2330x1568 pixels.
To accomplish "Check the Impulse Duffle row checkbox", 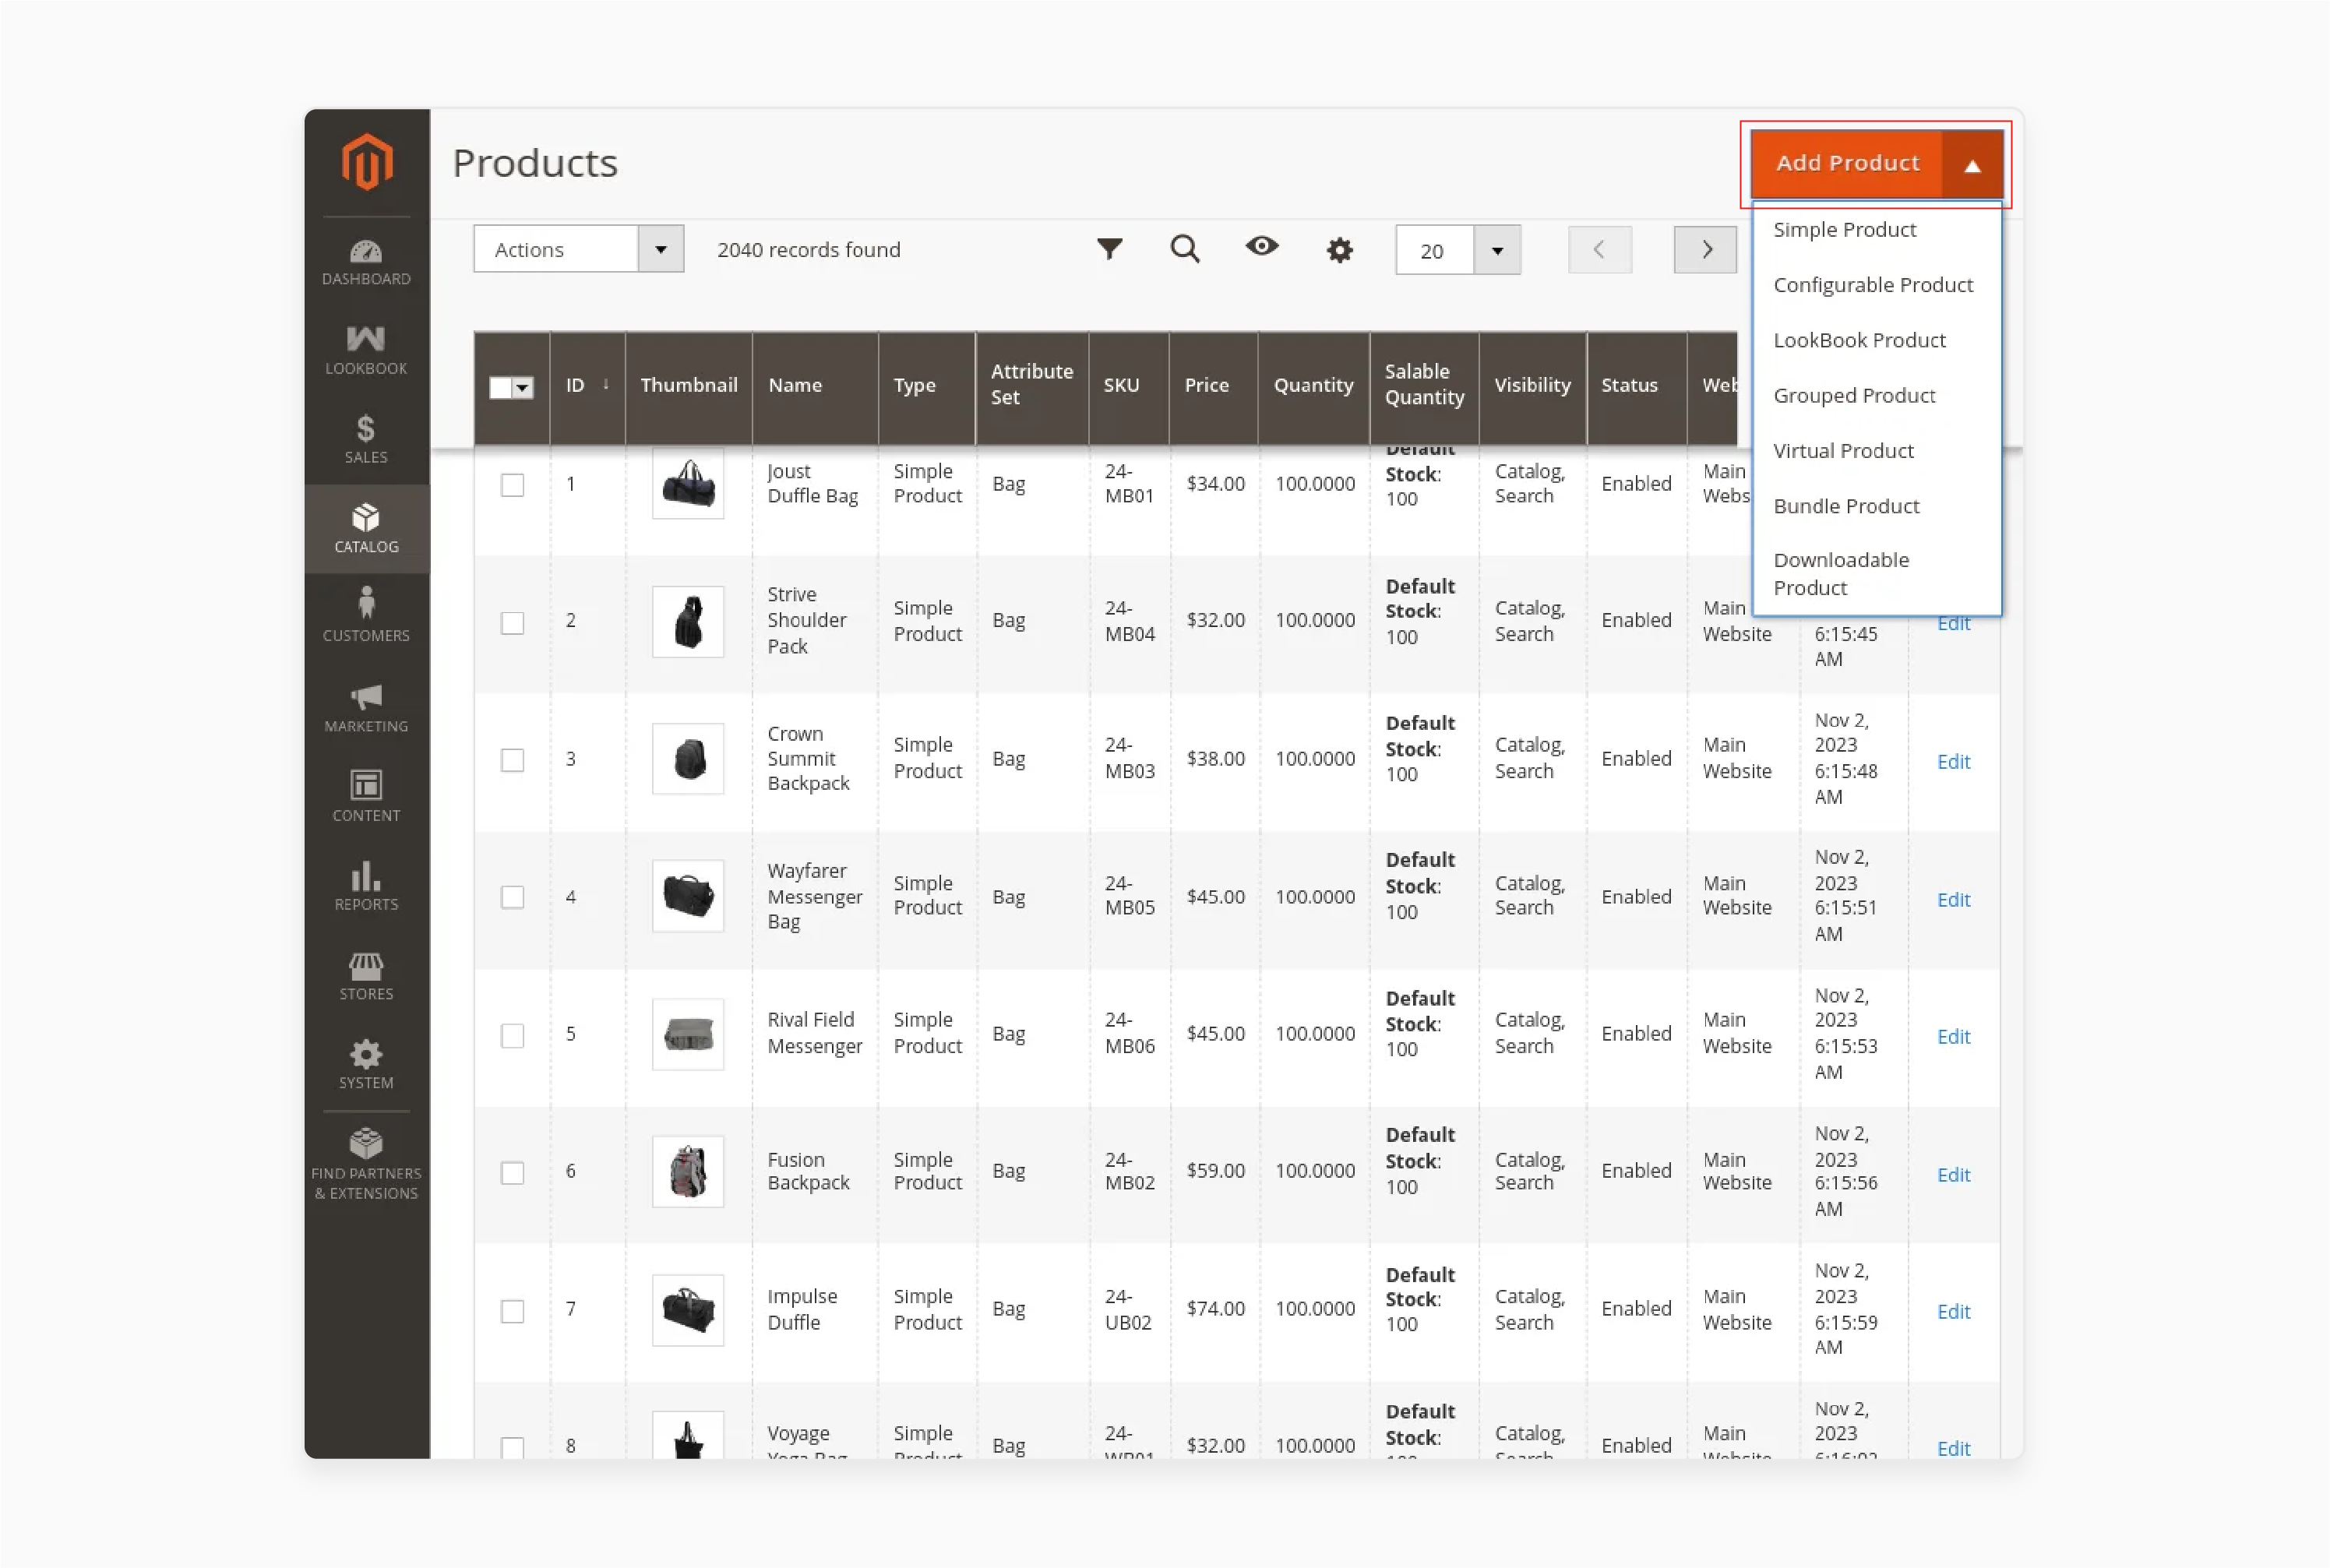I will point(512,1311).
